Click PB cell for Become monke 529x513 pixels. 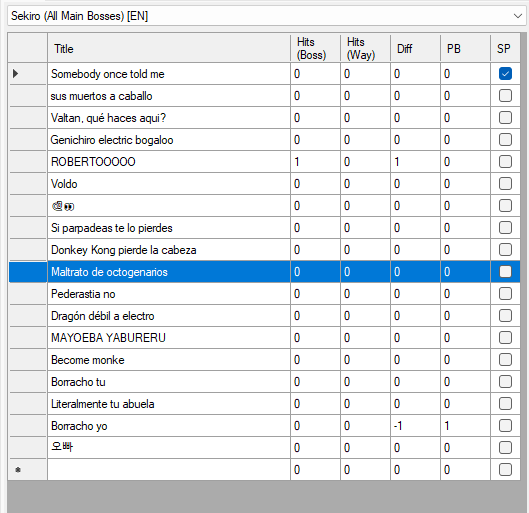pos(465,360)
